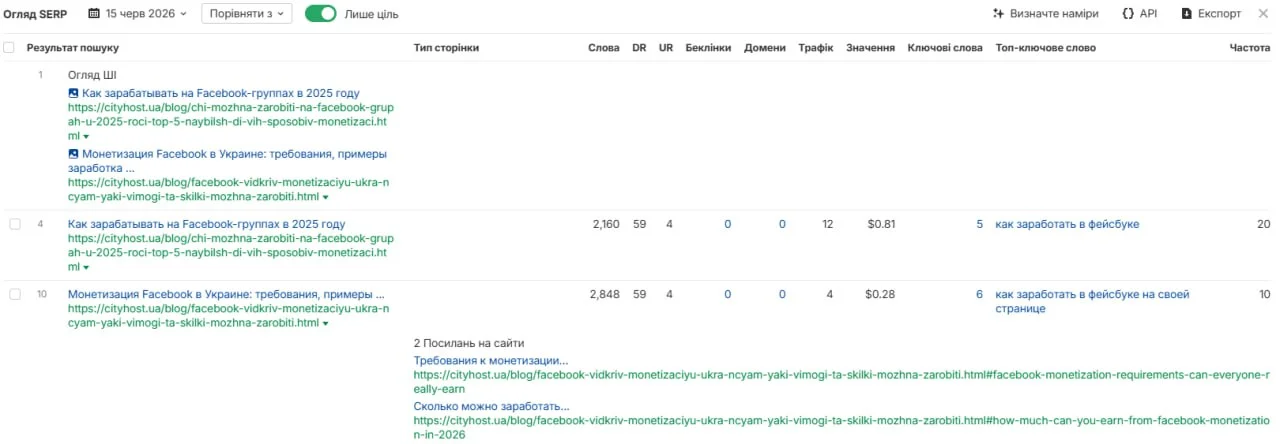Tick the select-all checkbox in header
Viewport: 1280px width, 444px height.
[x=10, y=48]
